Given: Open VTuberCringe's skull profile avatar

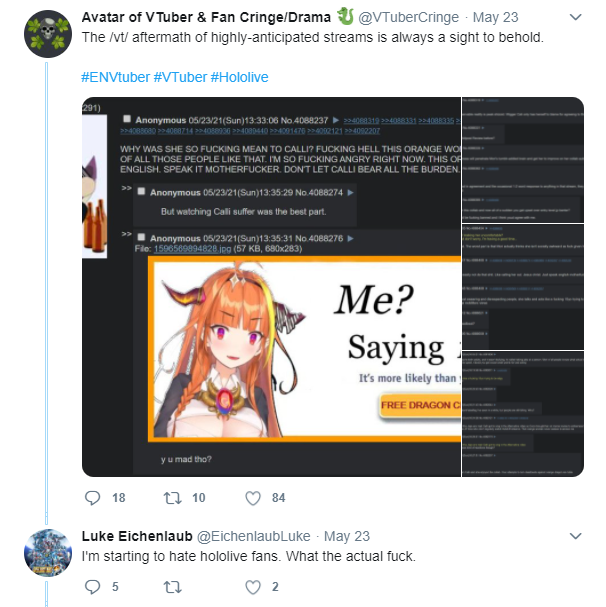Looking at the screenshot, I should [x=48, y=34].
